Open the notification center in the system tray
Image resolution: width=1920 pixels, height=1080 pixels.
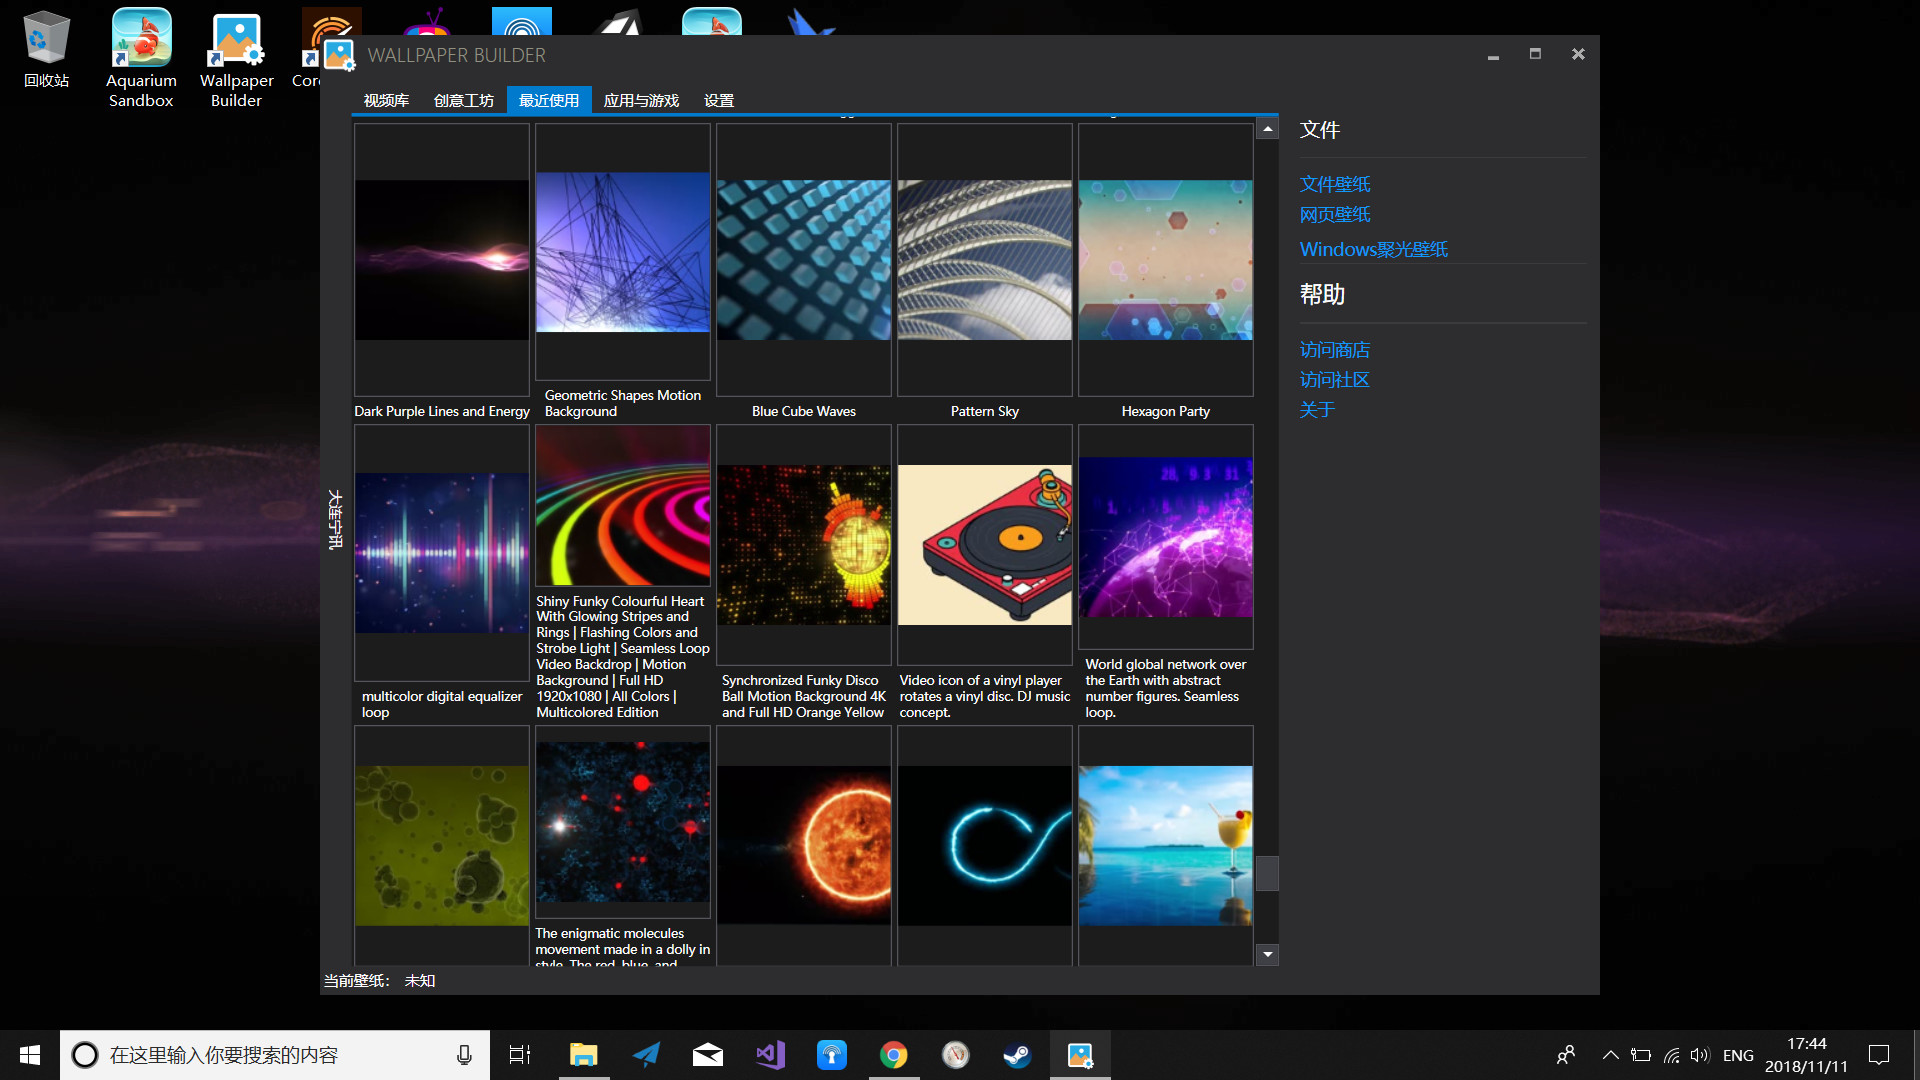[x=1880, y=1054]
